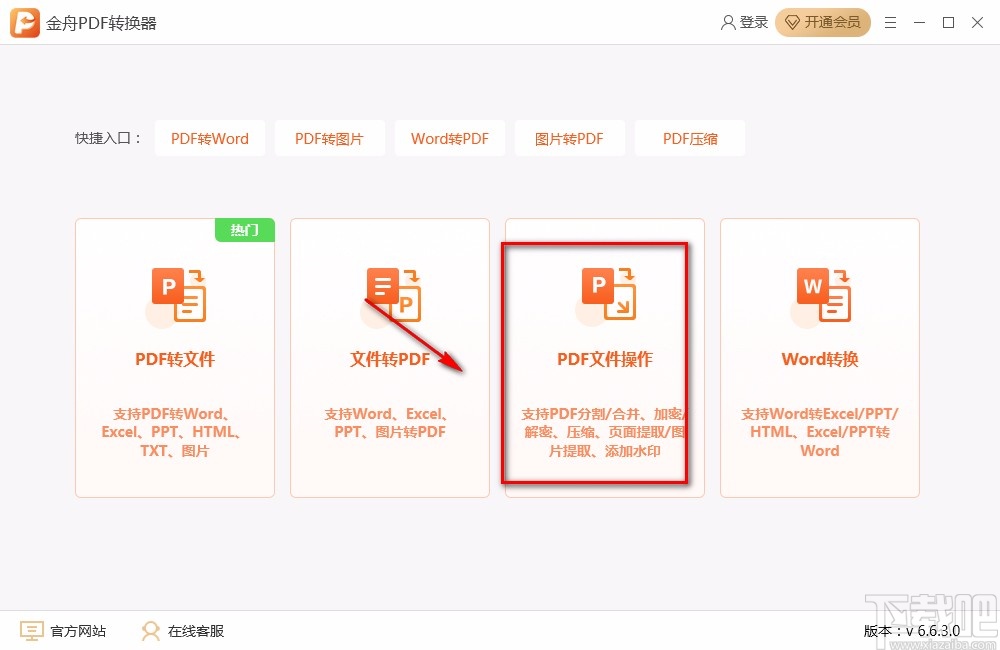This screenshot has width=1000, height=650.
Task: Click the 登录 user icon
Action: coord(728,22)
